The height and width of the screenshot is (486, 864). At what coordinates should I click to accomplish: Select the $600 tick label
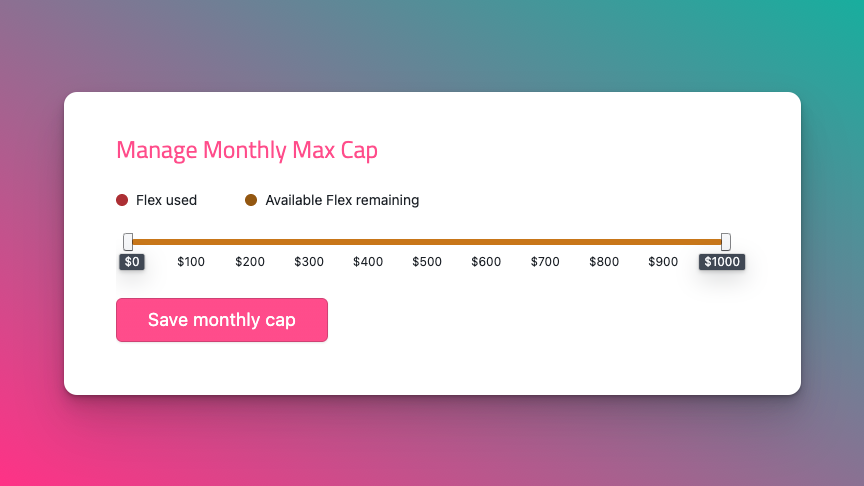[x=485, y=262]
